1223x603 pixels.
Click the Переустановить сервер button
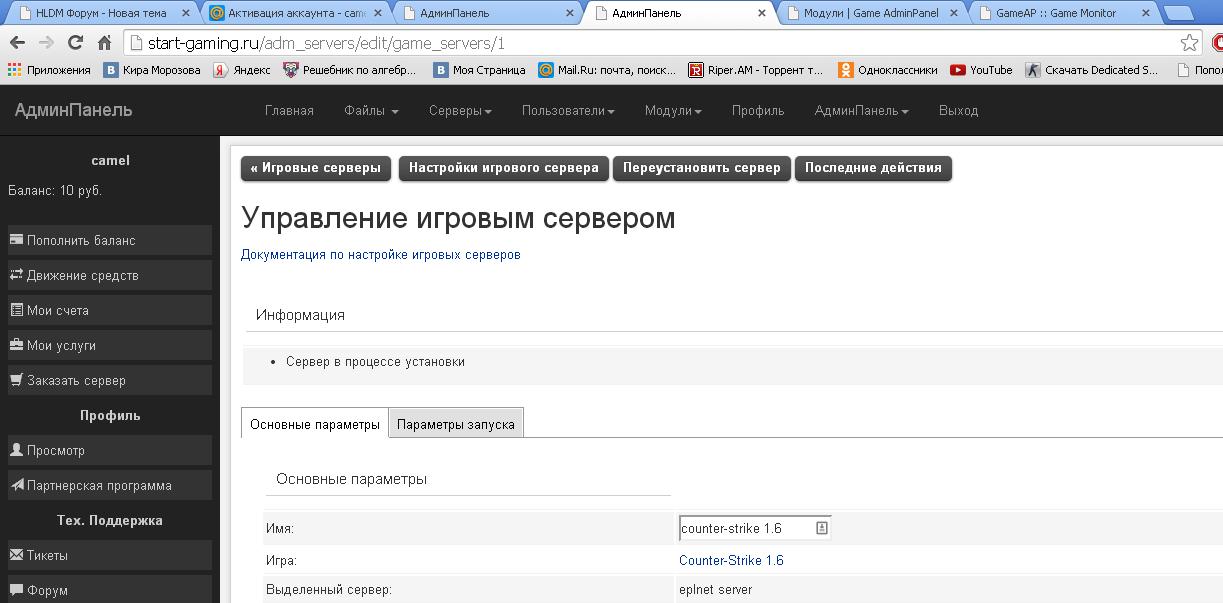click(x=701, y=168)
